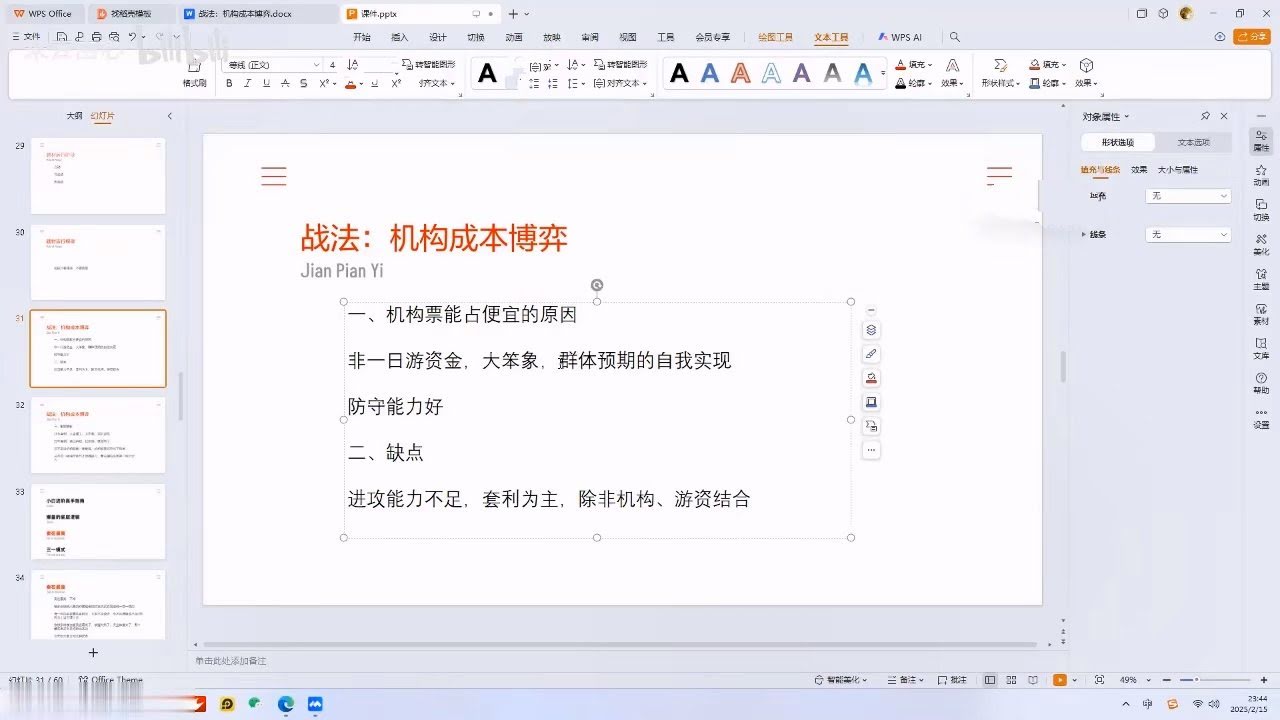The width and height of the screenshot is (1280, 720).
Task: Select slide 32 thumbnail in the panel
Action: [x=98, y=435]
